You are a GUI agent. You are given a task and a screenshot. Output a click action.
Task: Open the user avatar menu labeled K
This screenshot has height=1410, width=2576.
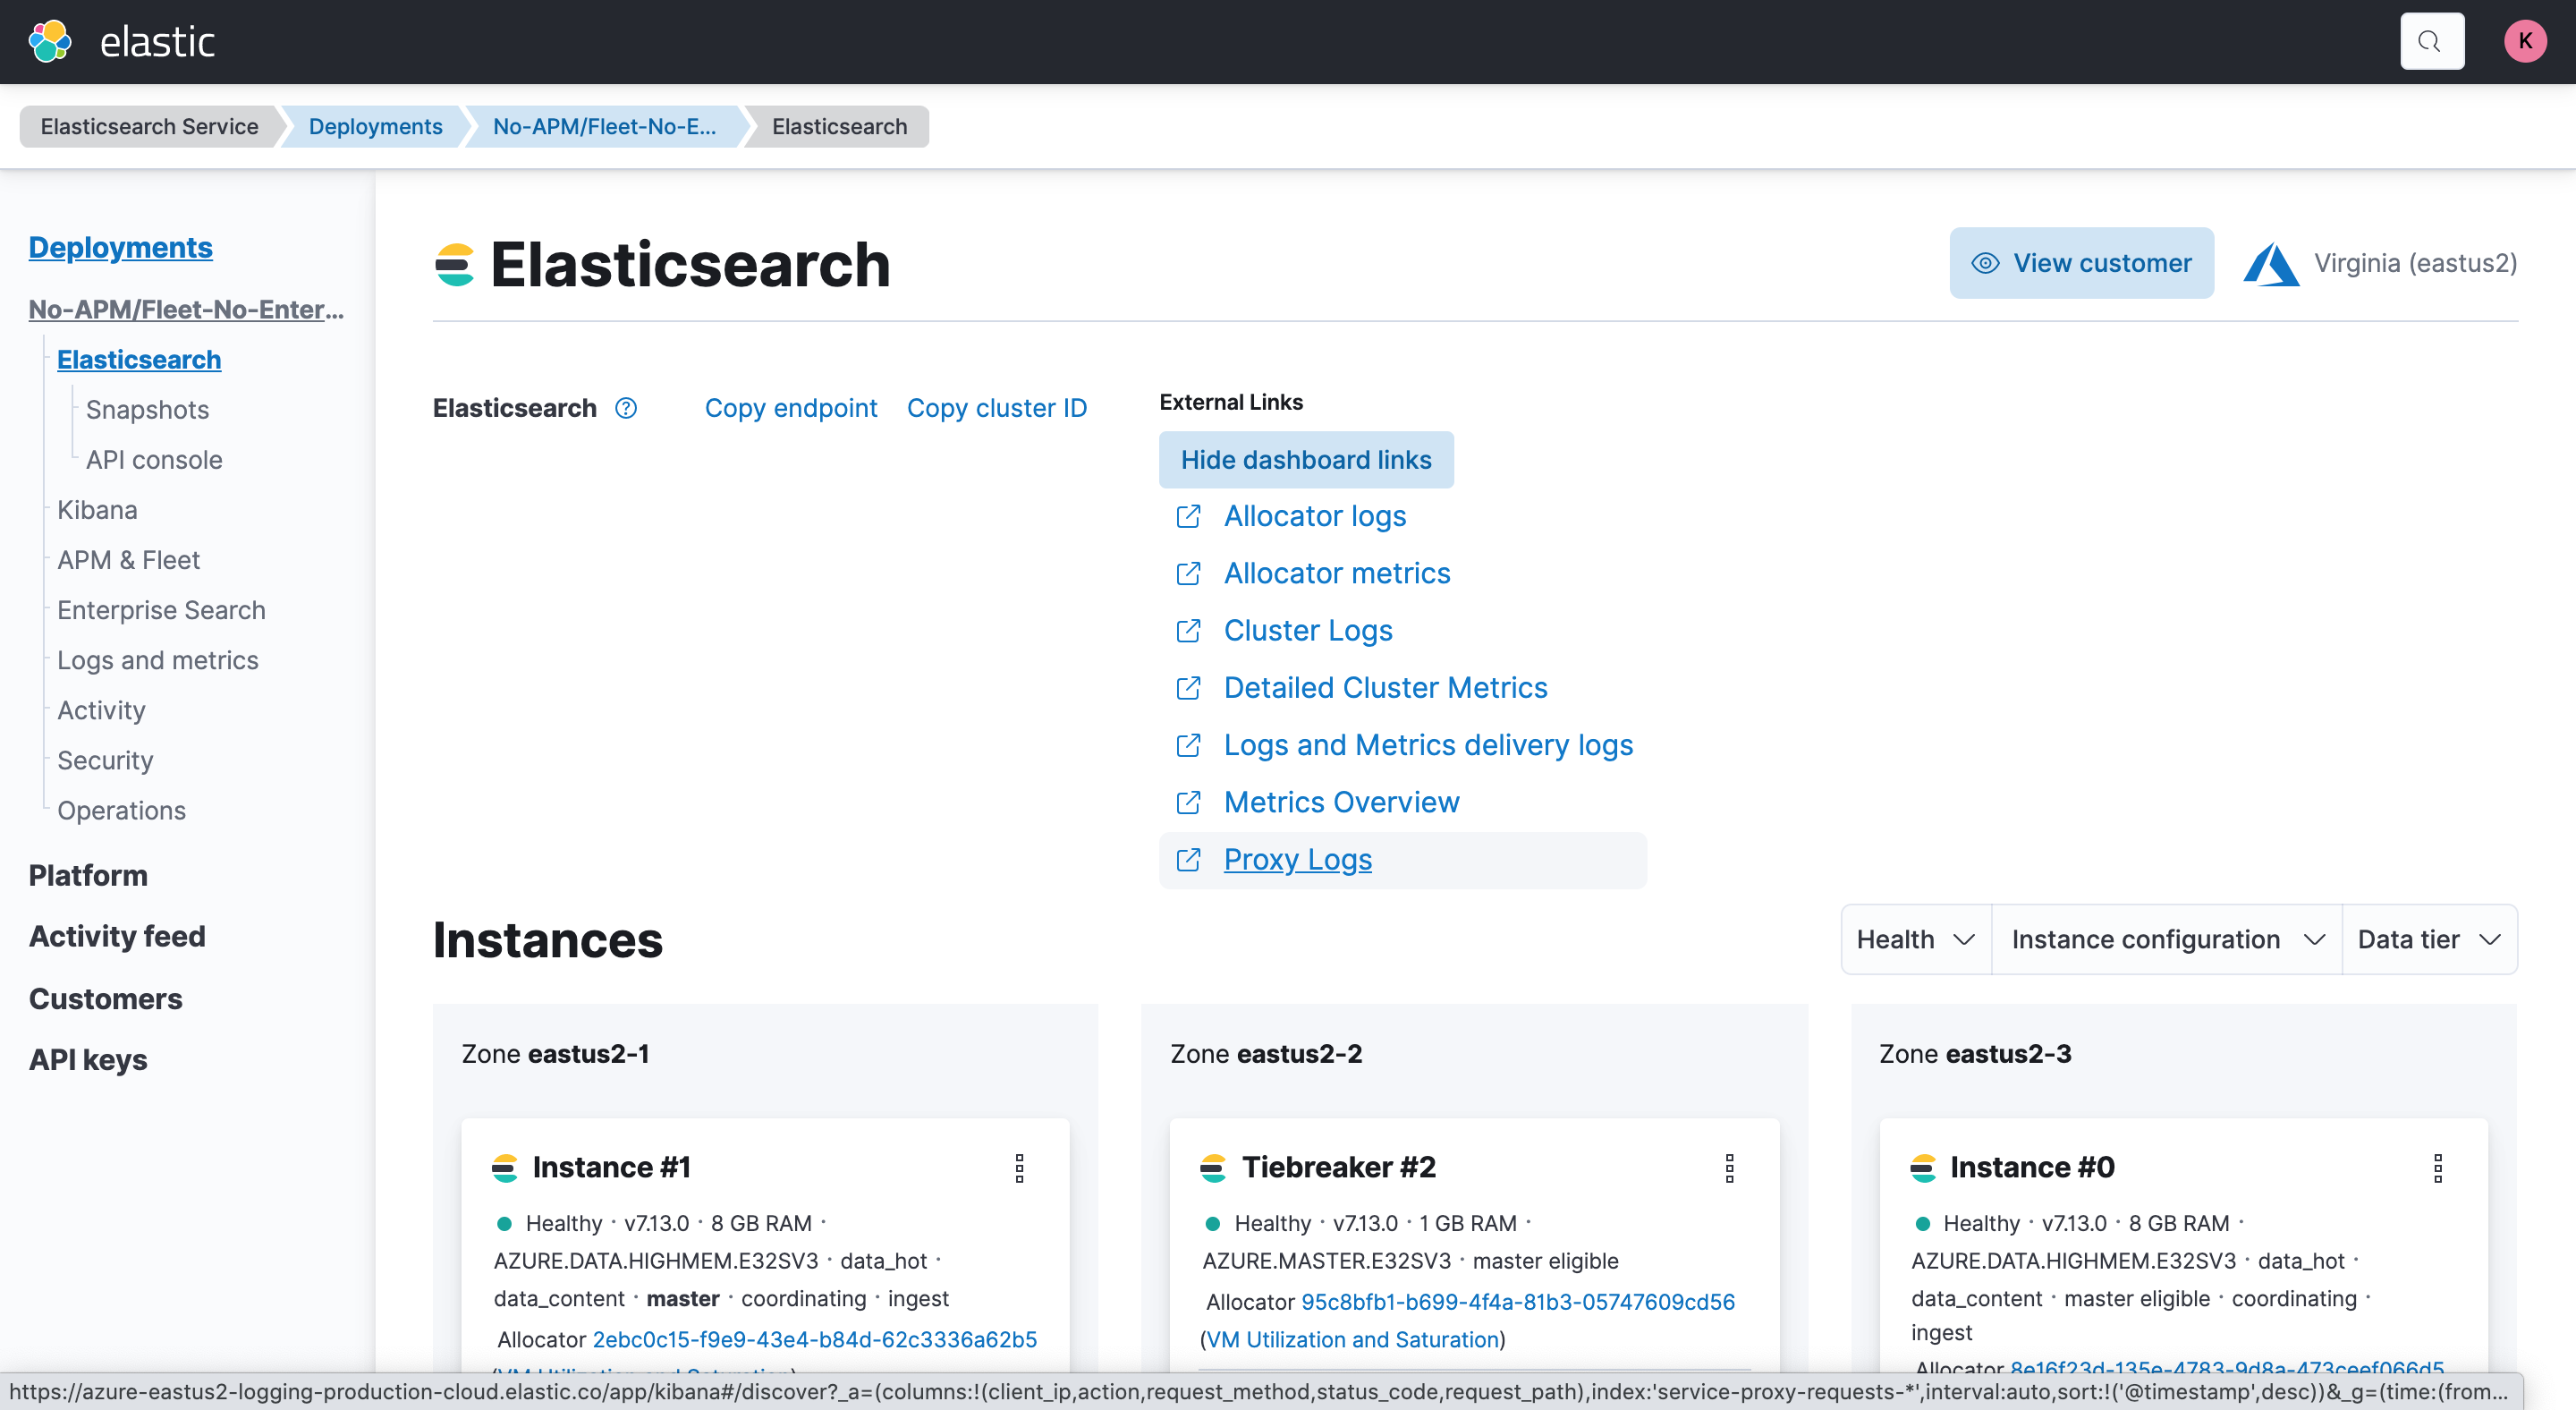2525,41
